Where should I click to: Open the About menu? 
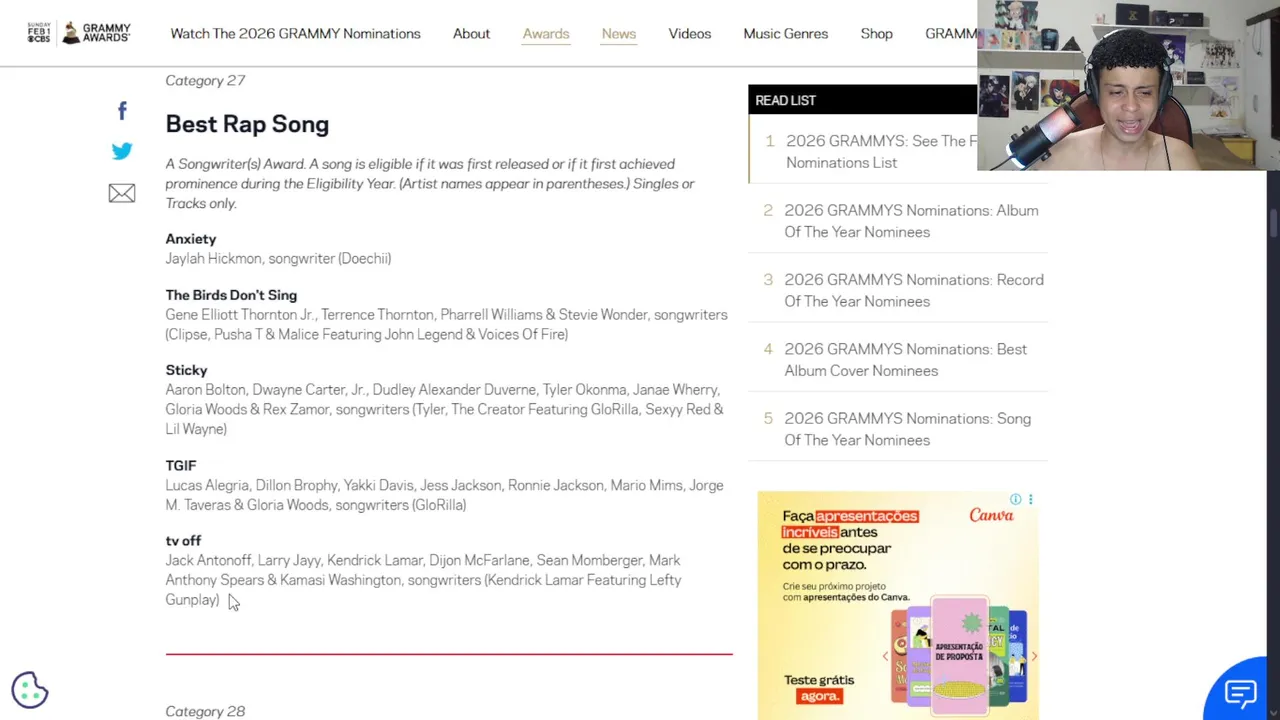(471, 33)
